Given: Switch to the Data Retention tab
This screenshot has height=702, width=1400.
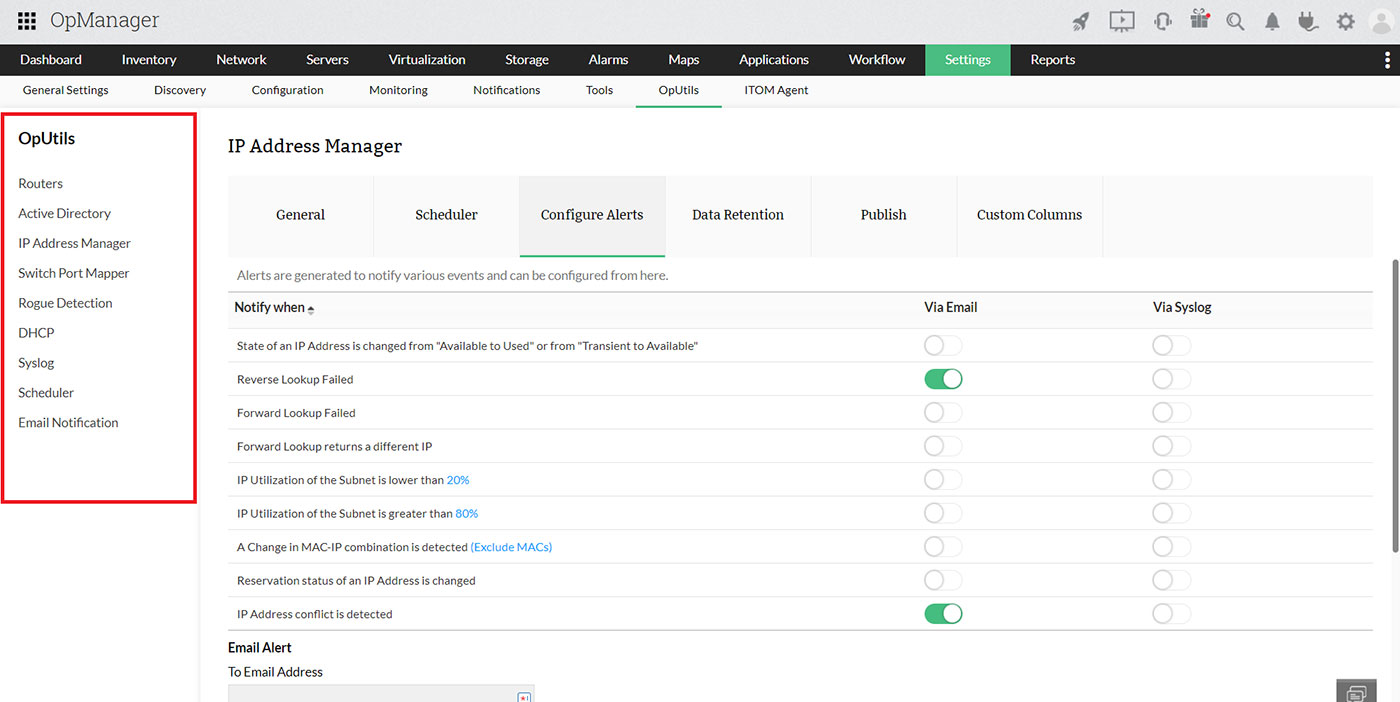Looking at the screenshot, I should pyautogui.click(x=738, y=216).
